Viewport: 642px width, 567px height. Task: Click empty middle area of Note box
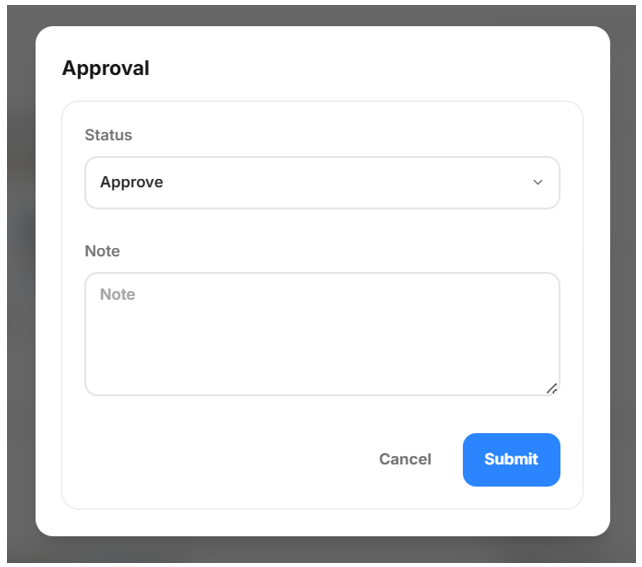(322, 340)
